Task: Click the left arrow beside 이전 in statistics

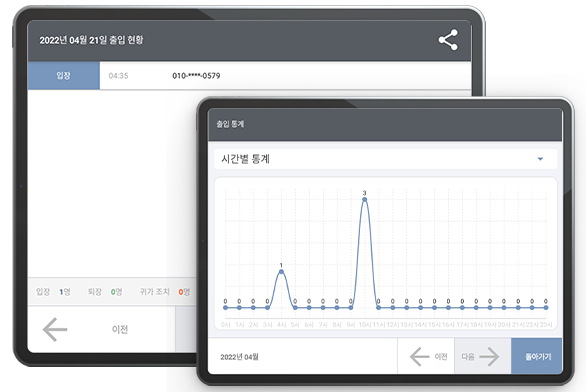Action: (419, 356)
